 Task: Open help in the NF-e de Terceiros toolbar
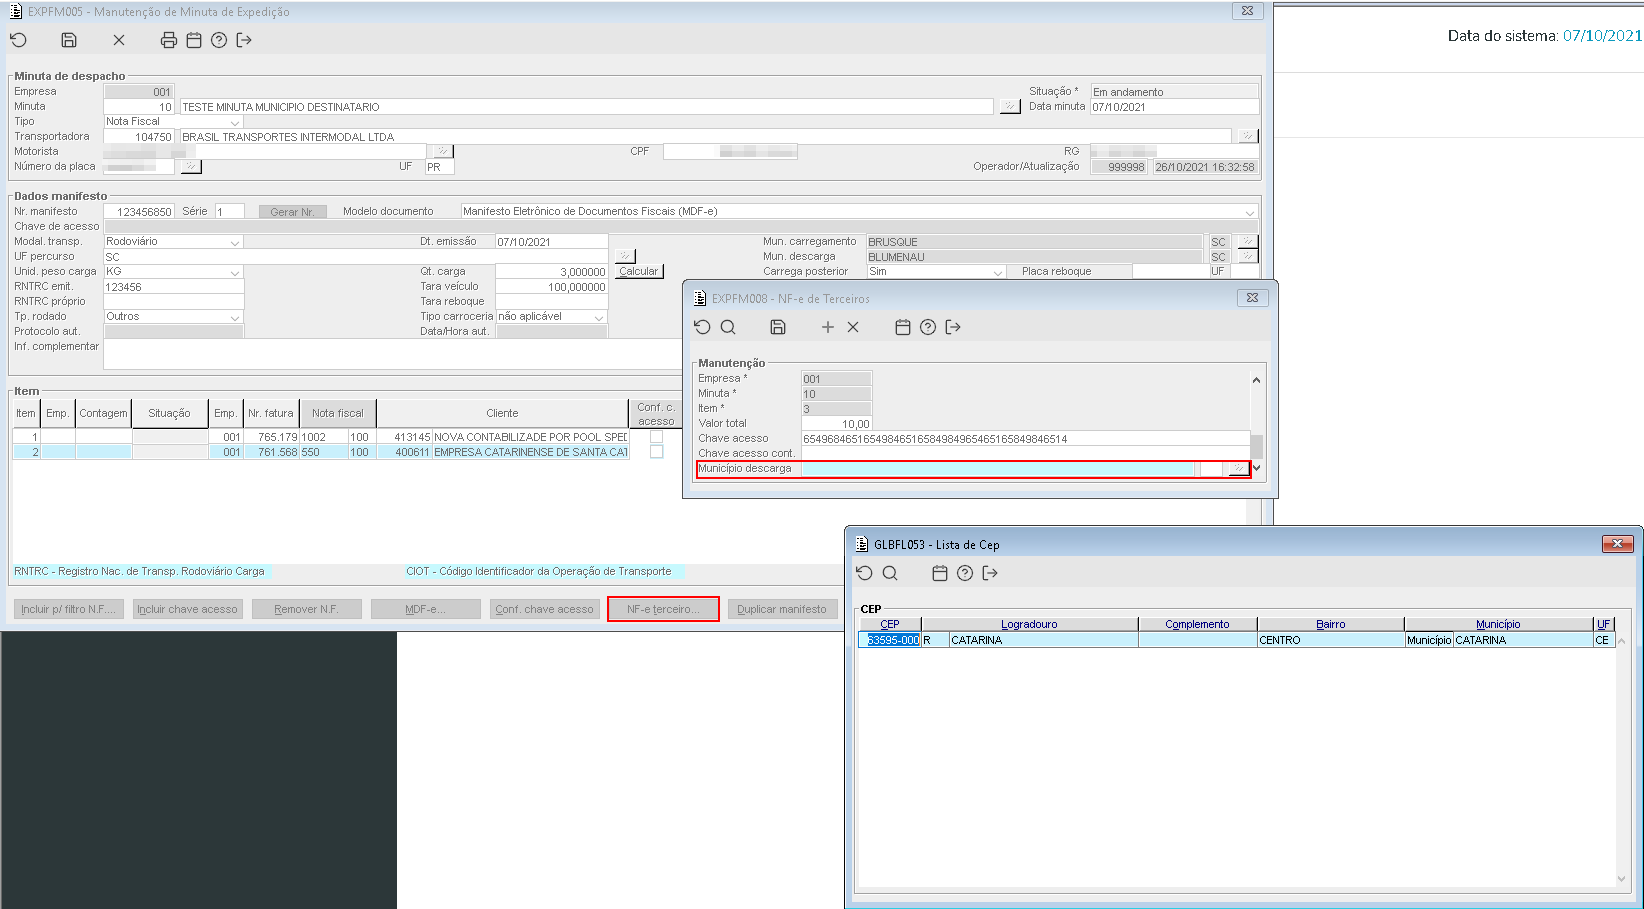coord(928,327)
